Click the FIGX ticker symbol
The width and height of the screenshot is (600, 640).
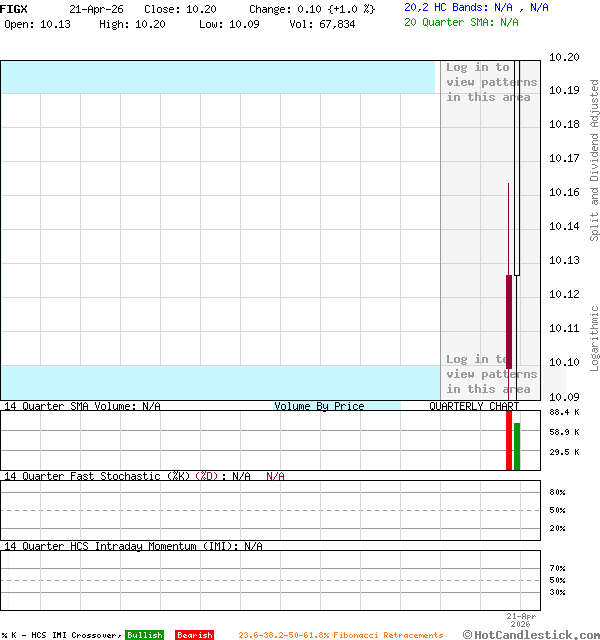14,8
